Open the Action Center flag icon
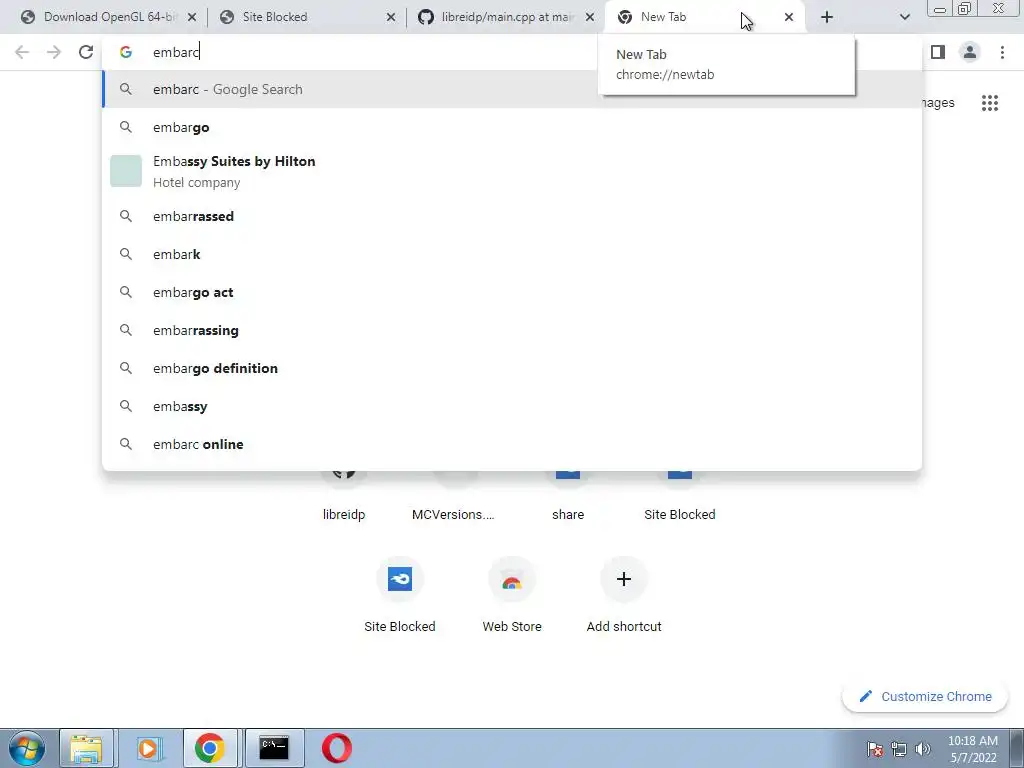1024x768 pixels. [x=875, y=749]
